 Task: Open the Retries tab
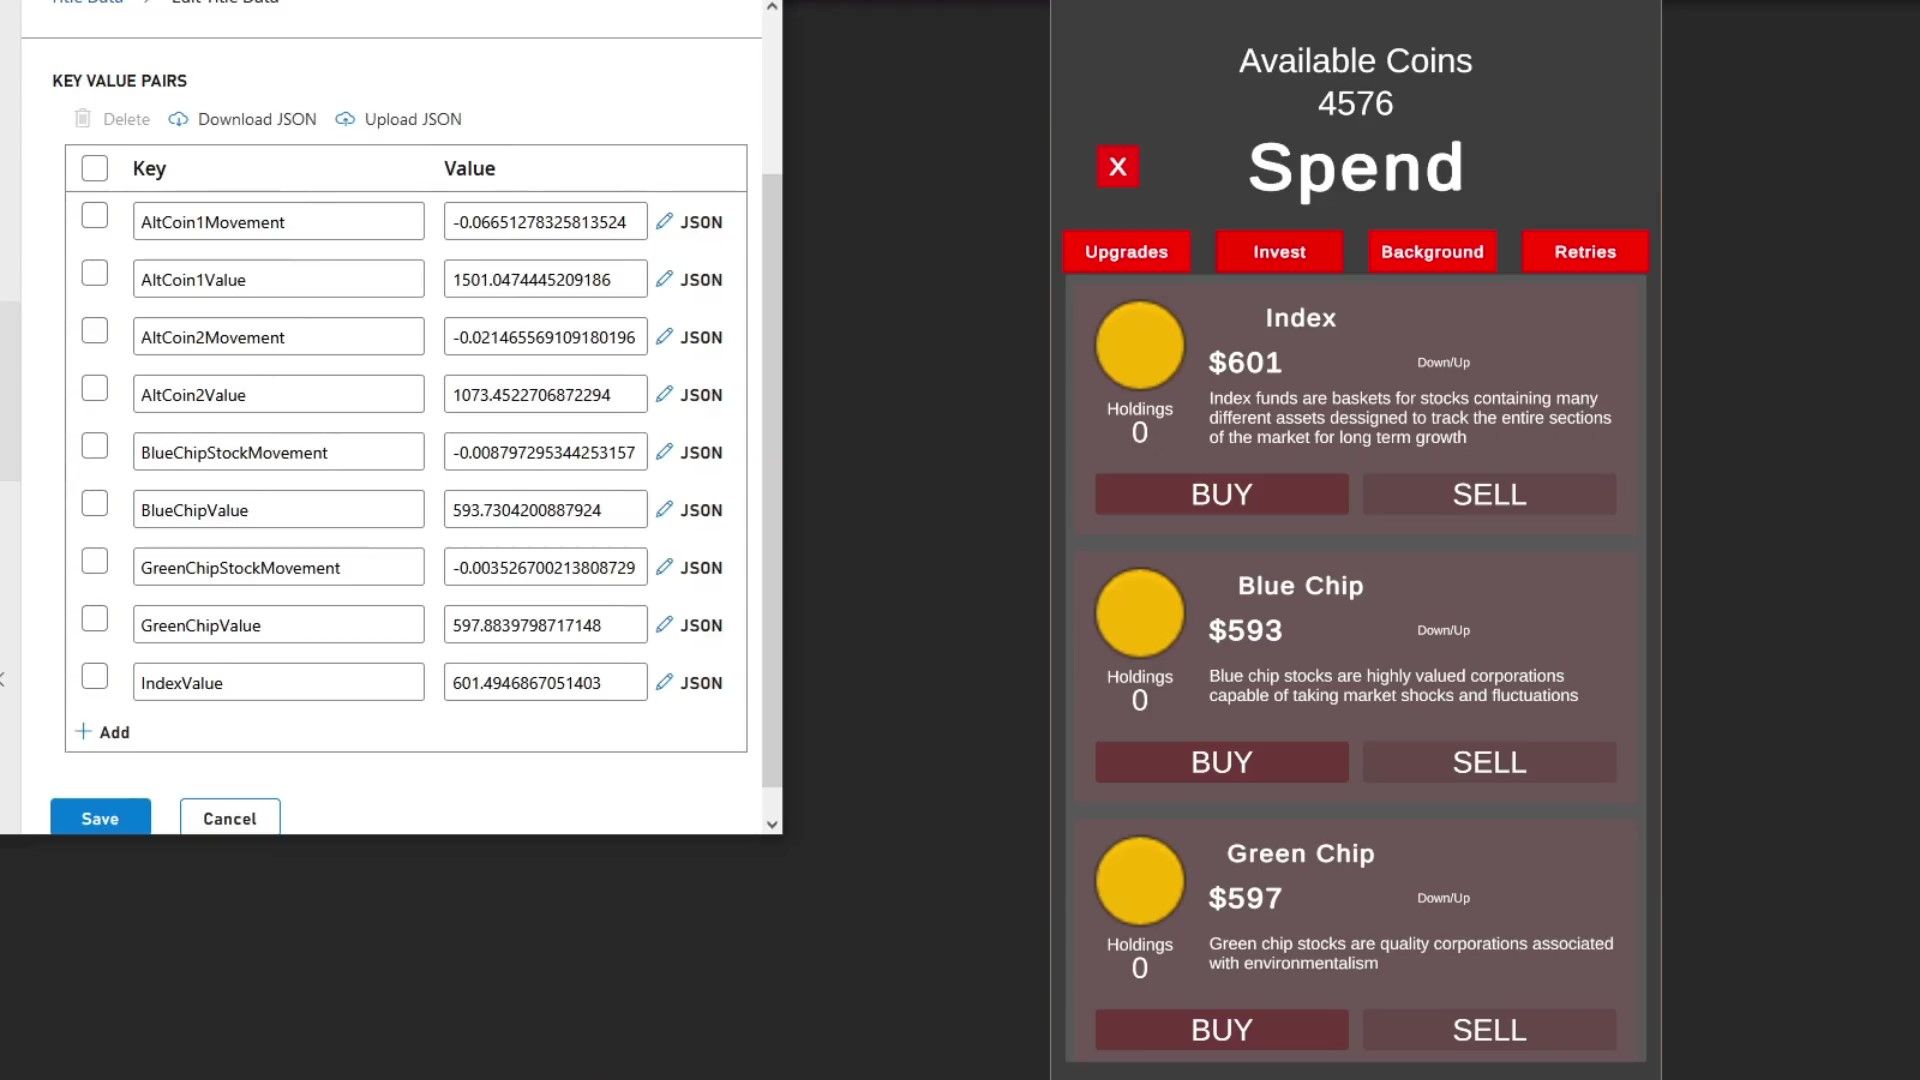click(x=1585, y=252)
